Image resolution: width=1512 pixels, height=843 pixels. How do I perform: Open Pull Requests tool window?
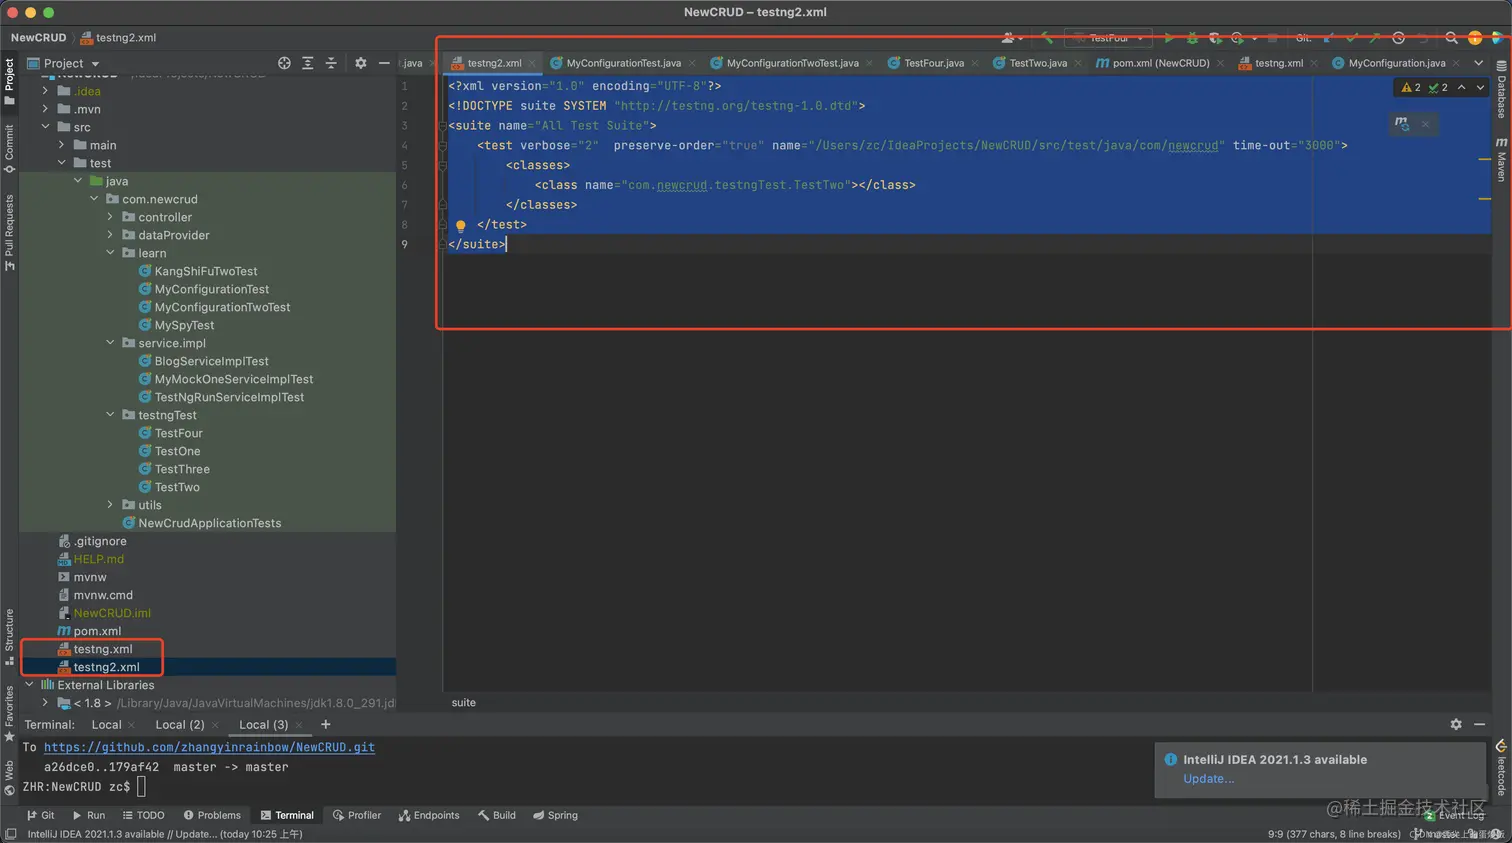9,232
